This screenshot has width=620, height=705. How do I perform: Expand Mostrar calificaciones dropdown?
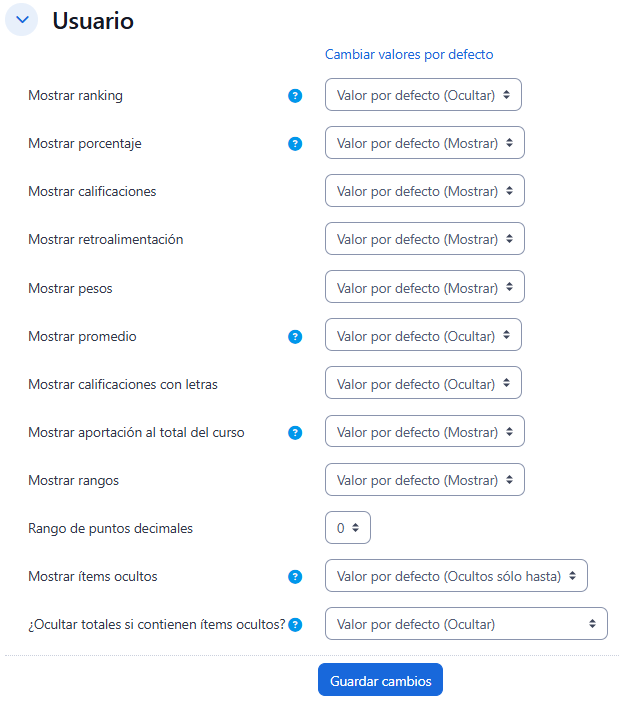point(424,191)
